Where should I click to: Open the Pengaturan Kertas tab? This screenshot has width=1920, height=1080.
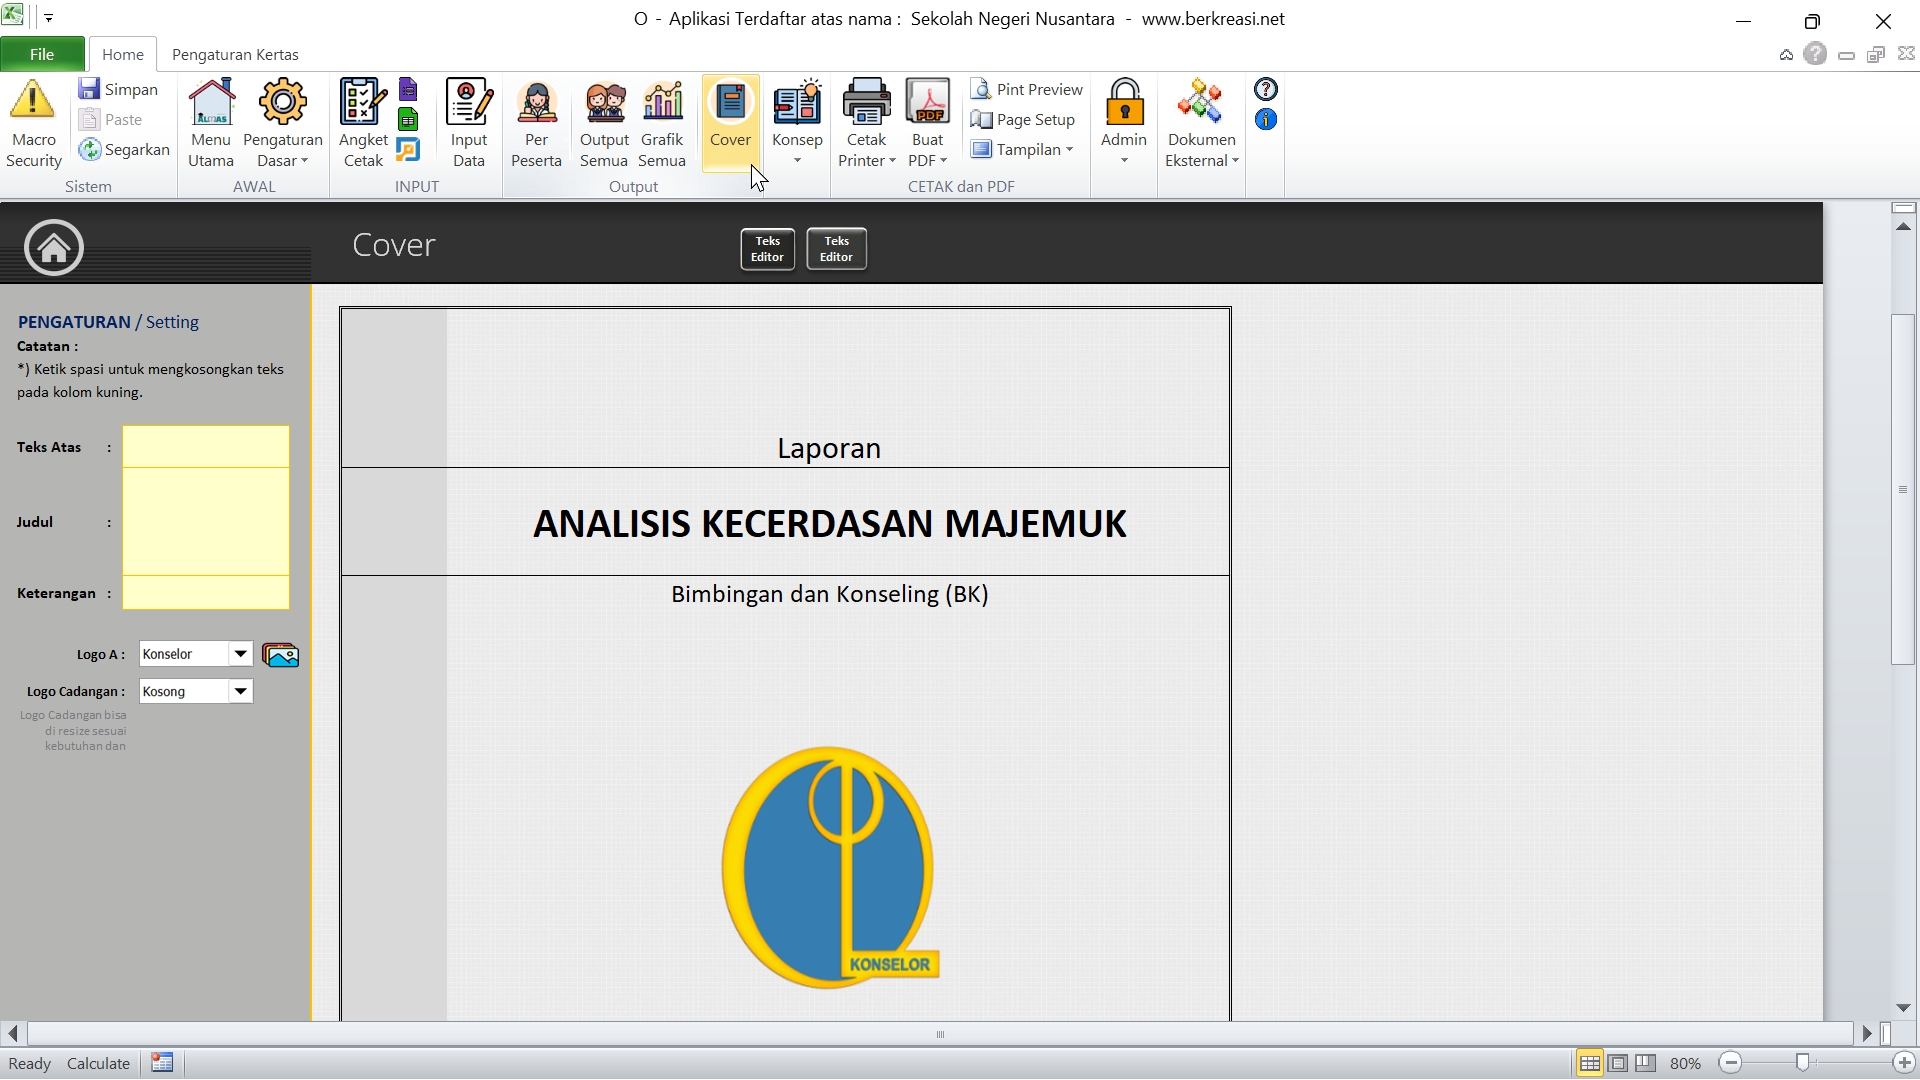pos(235,54)
